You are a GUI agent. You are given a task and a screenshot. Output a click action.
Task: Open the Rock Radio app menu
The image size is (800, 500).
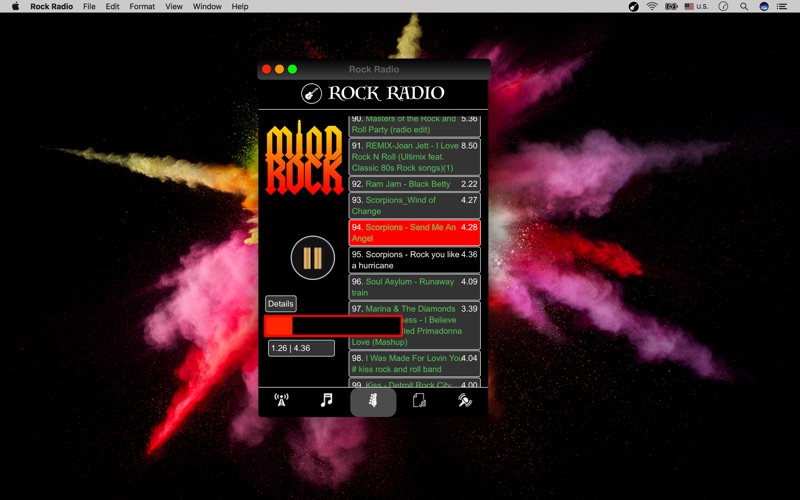[52, 7]
